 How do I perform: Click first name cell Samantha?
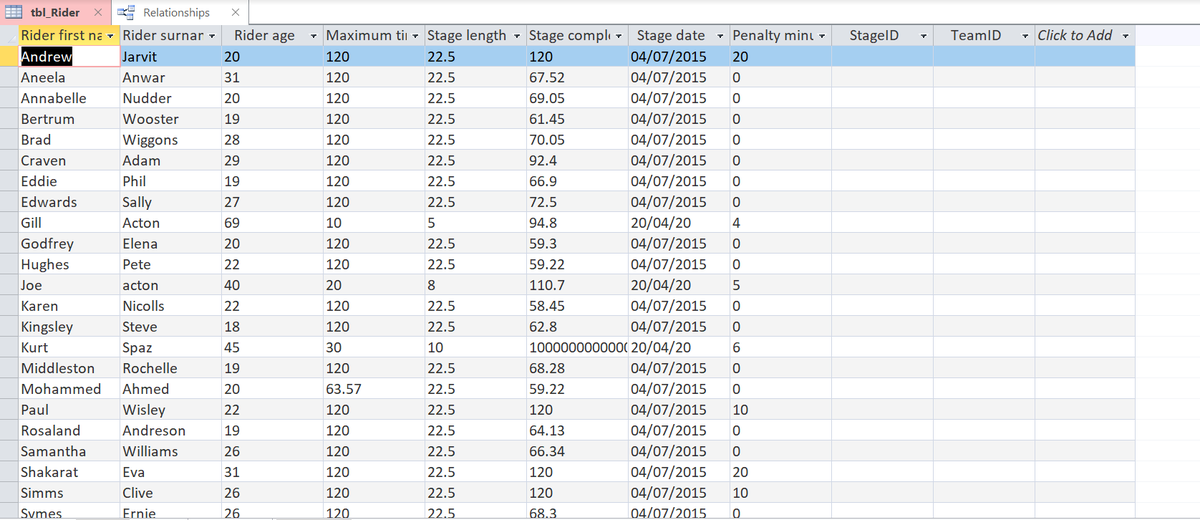click(68, 451)
